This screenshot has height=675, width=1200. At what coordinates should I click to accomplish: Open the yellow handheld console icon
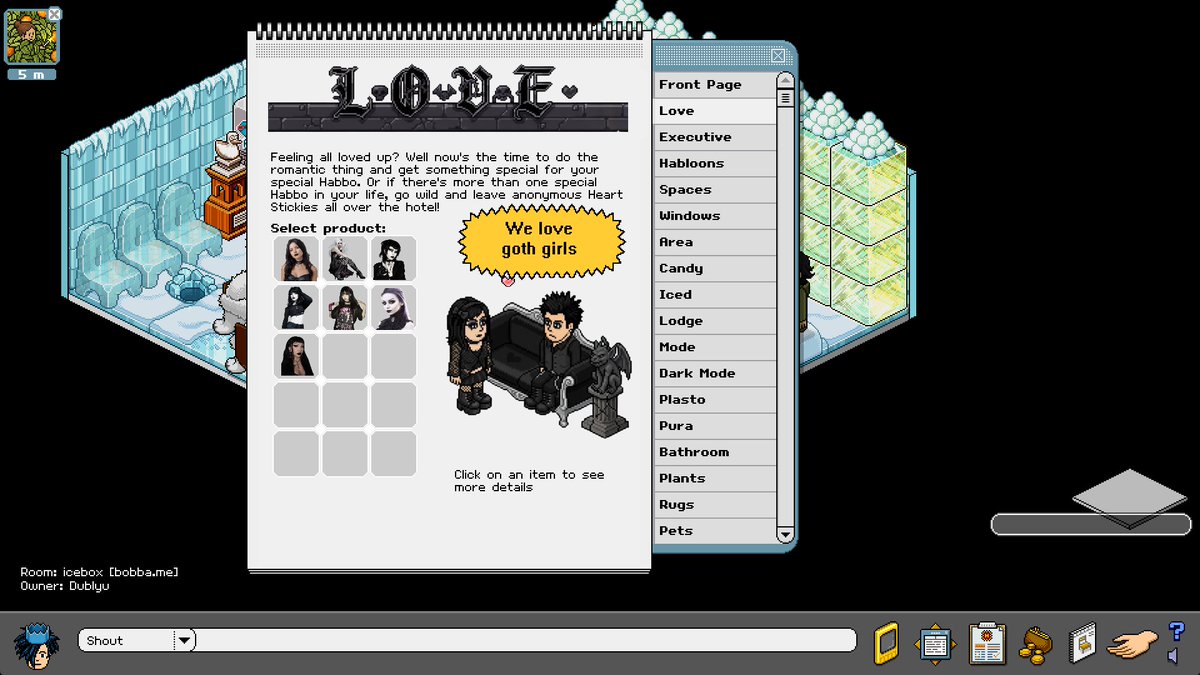pyautogui.click(x=886, y=643)
